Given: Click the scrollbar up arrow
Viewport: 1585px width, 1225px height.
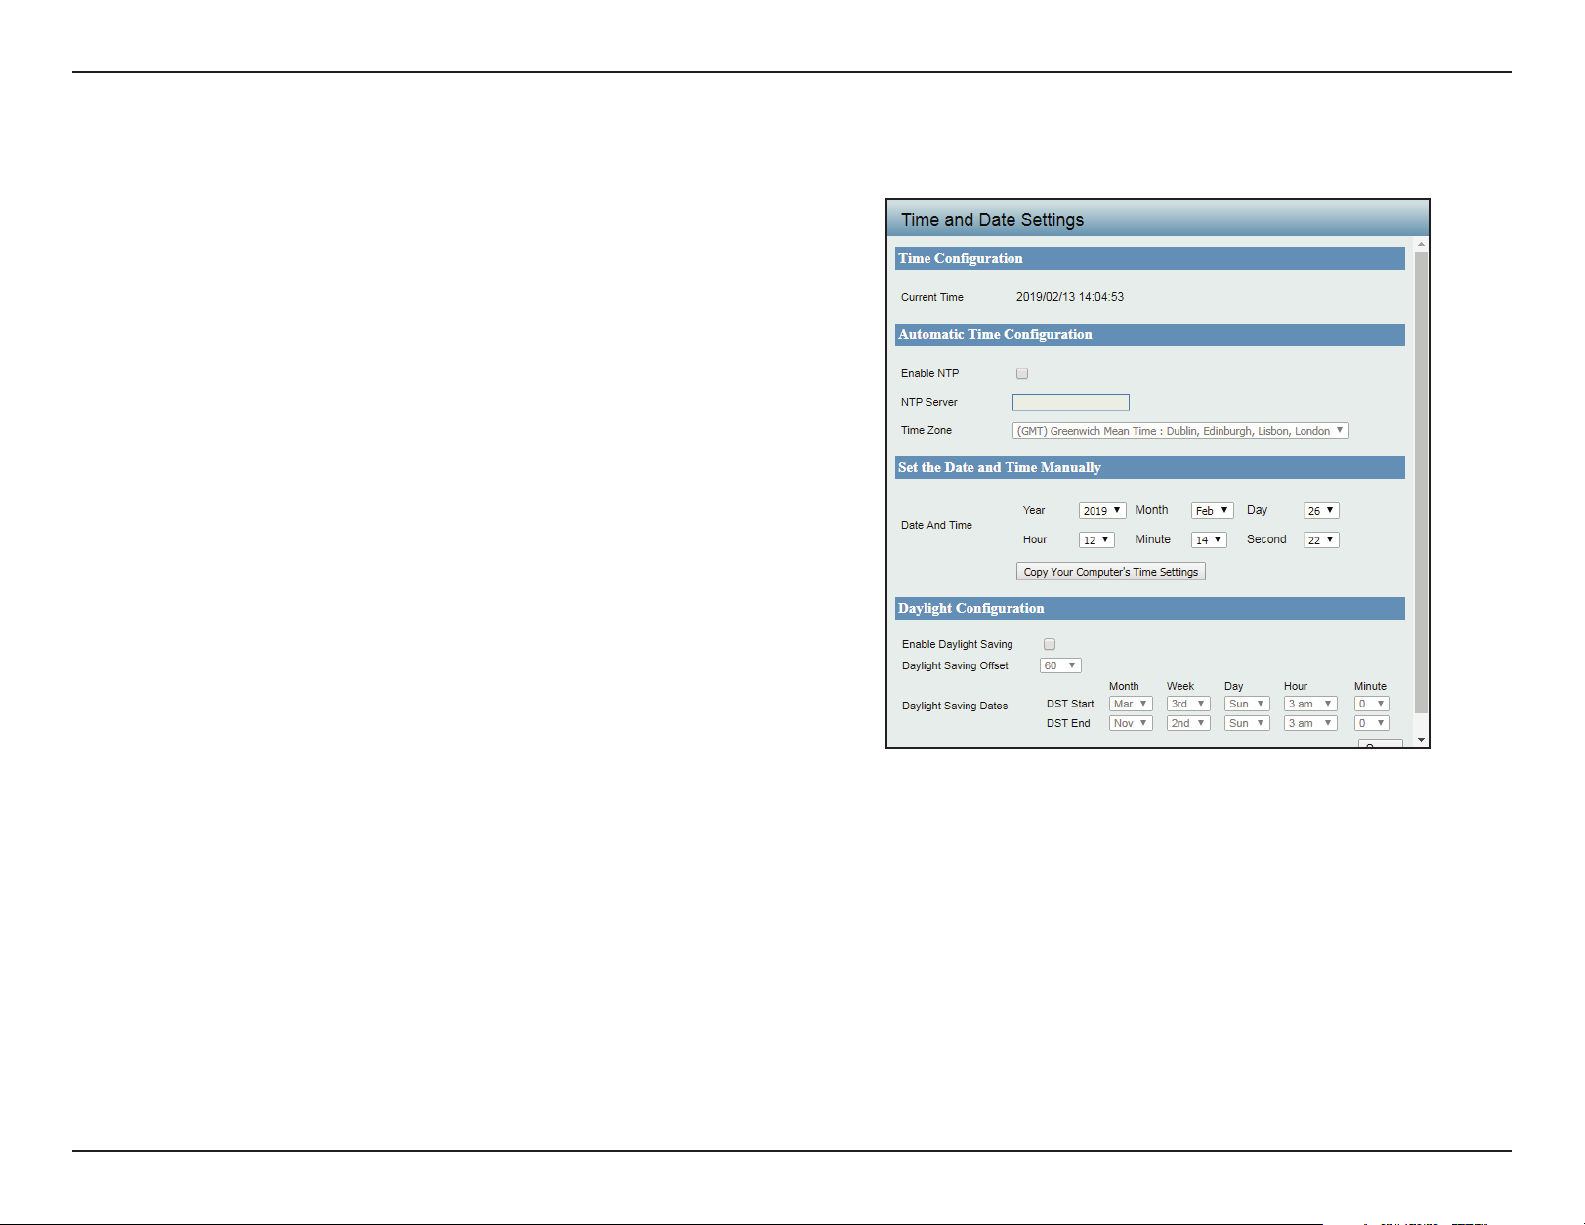Looking at the screenshot, I should (x=1421, y=244).
